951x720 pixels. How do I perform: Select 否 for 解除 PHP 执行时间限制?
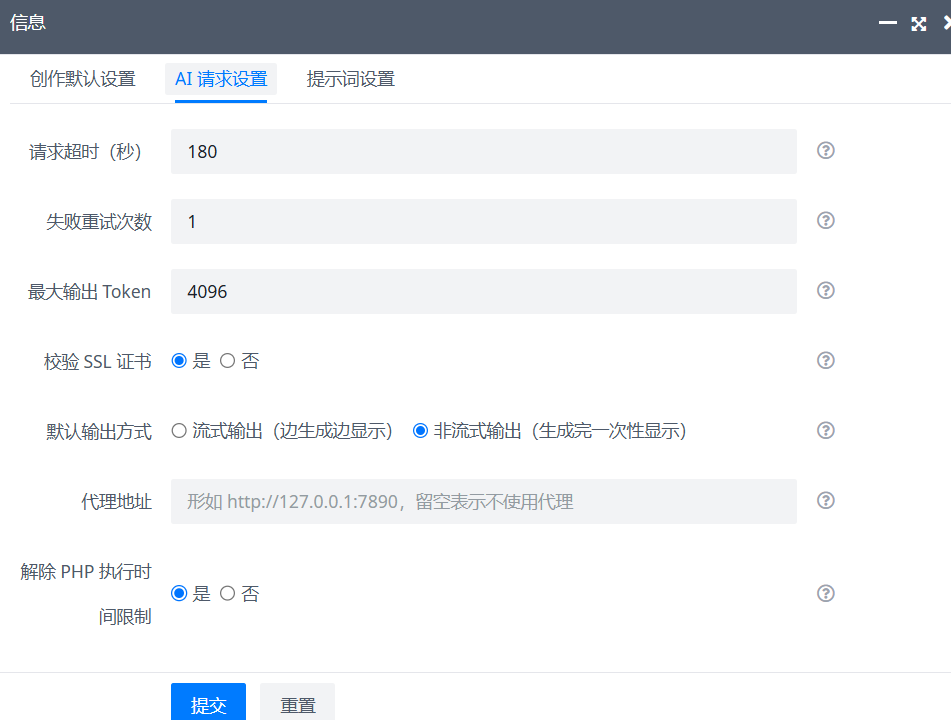(x=227, y=593)
